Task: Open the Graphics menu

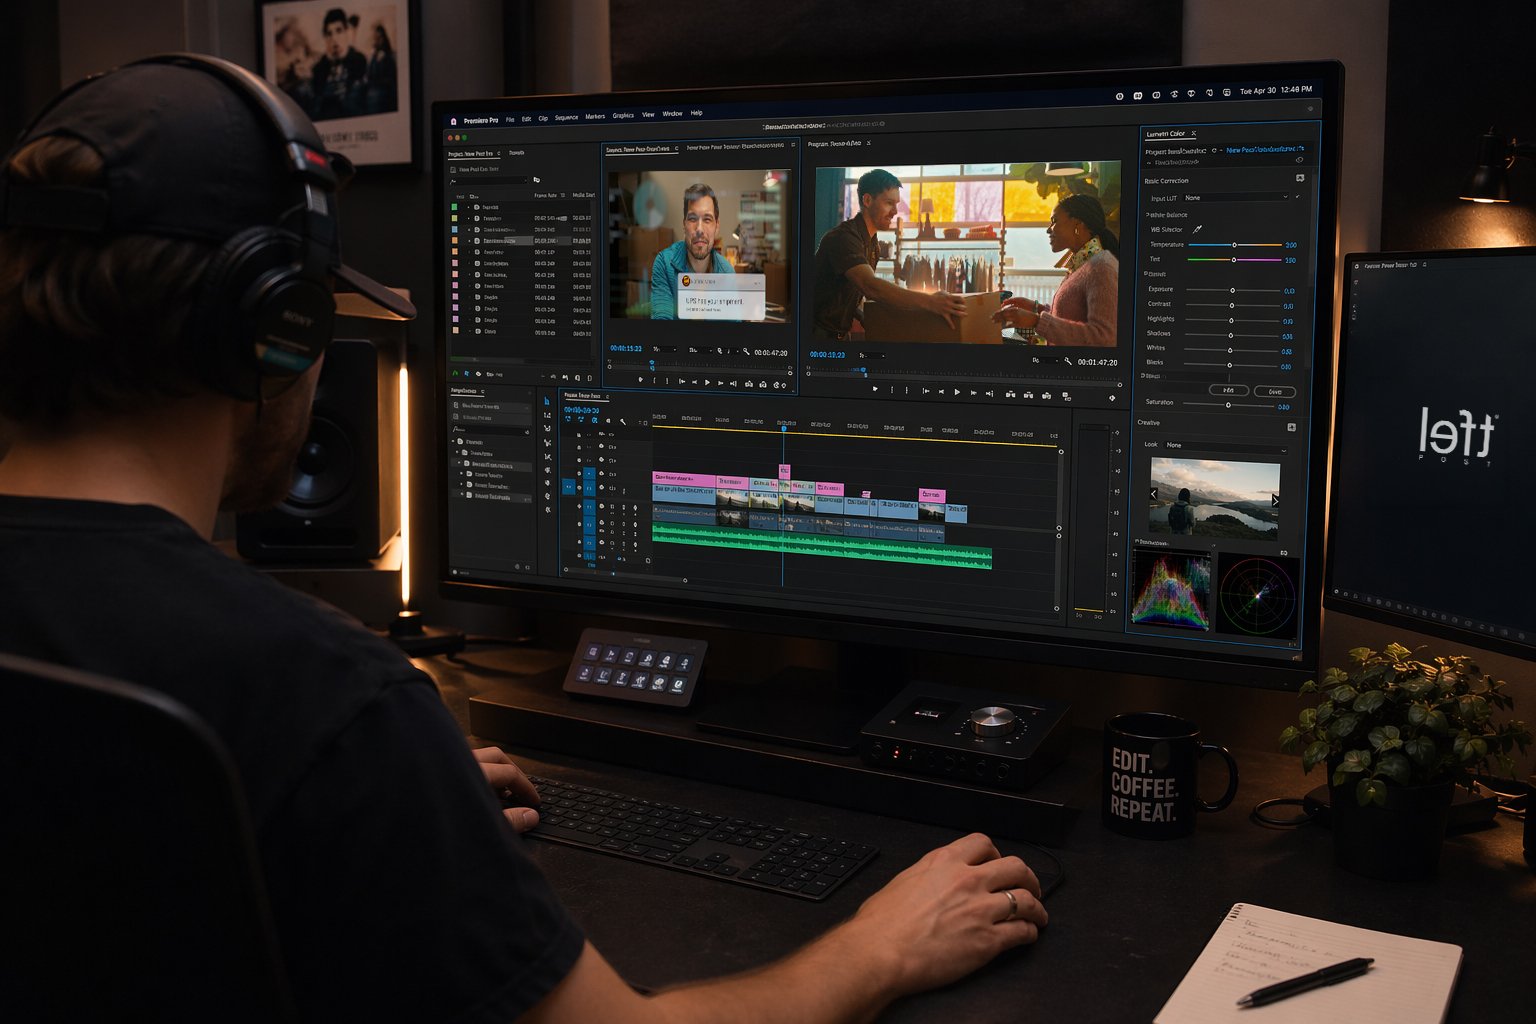Action: 623,116
